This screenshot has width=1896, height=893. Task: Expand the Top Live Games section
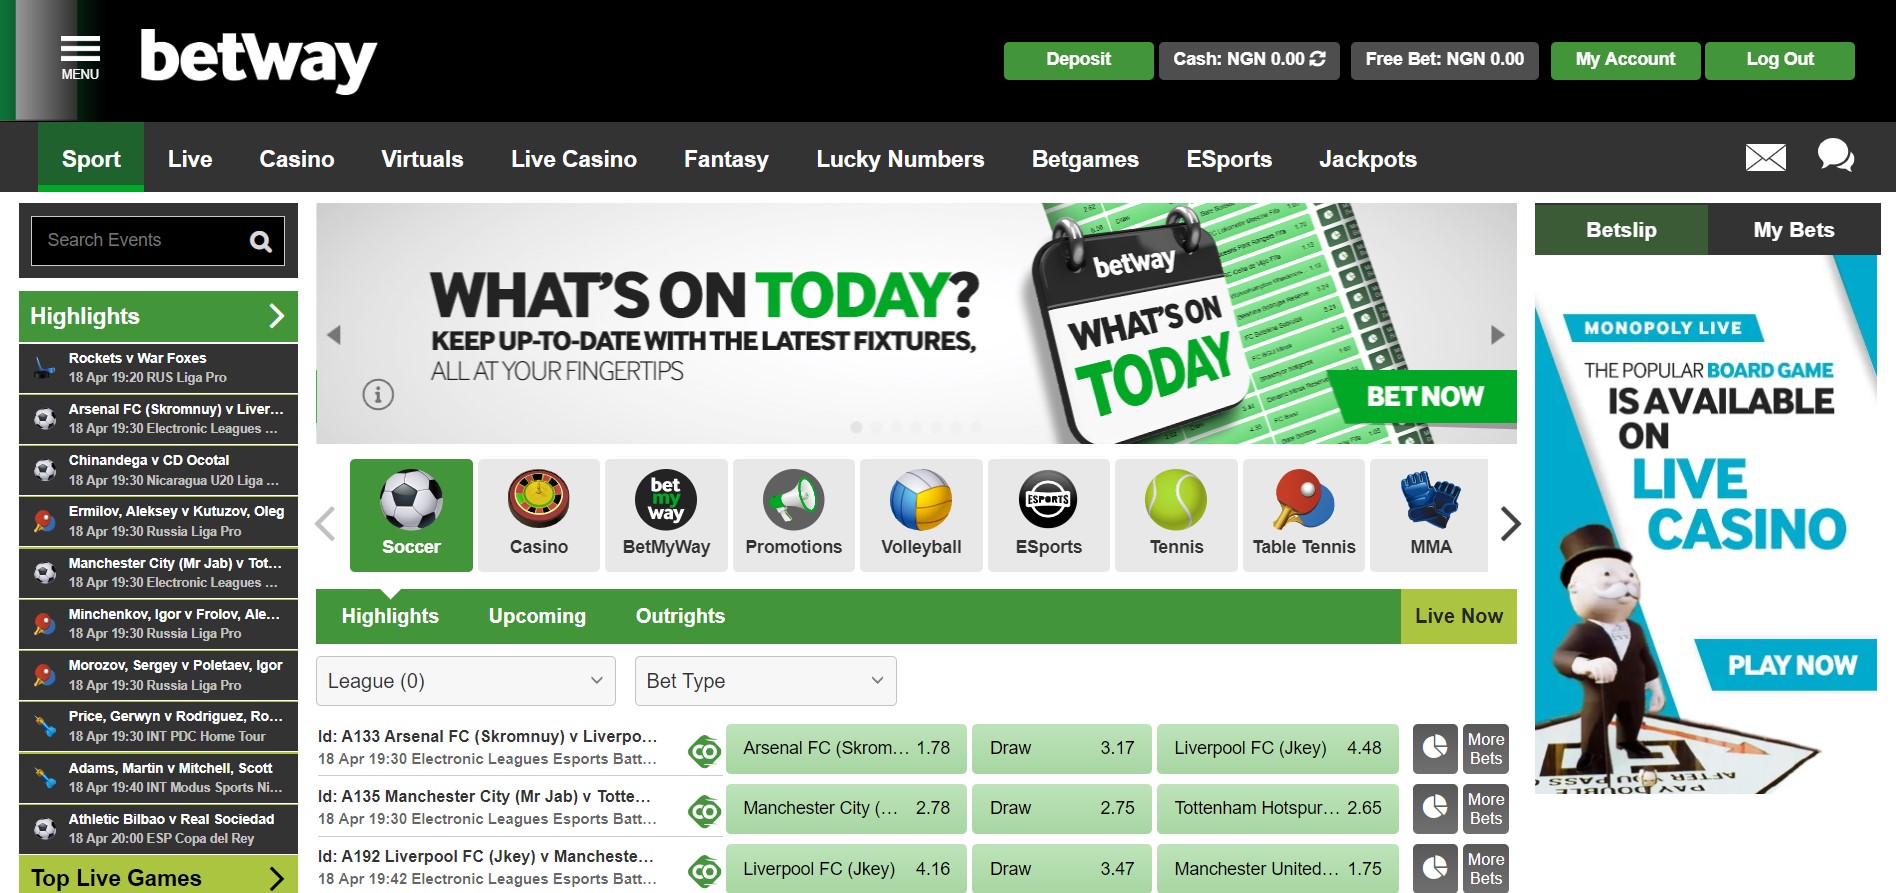tap(158, 877)
